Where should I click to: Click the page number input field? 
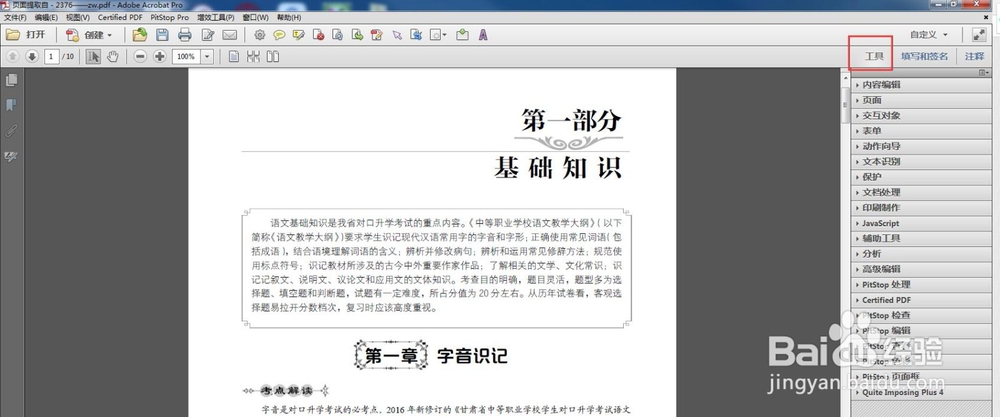pyautogui.click(x=52, y=57)
